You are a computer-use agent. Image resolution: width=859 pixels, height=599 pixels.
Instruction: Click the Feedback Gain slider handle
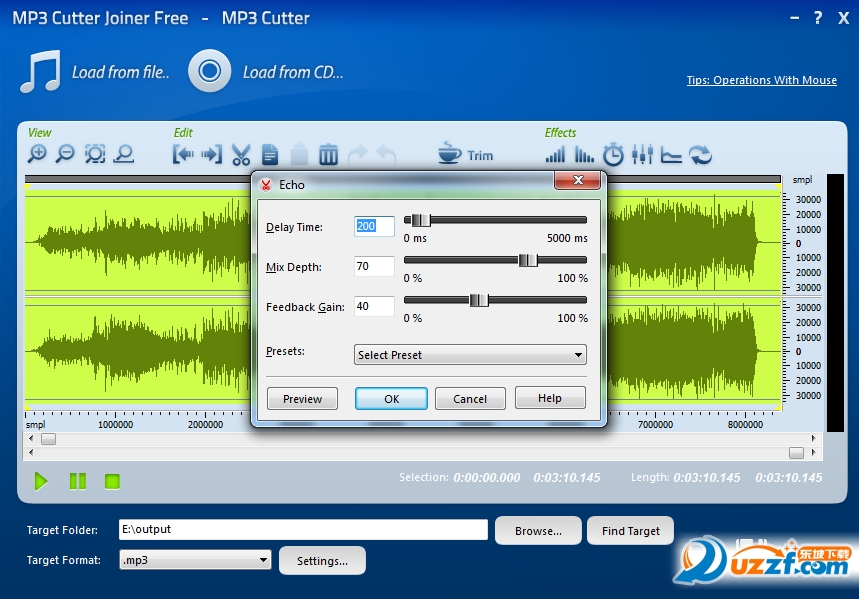coord(479,300)
